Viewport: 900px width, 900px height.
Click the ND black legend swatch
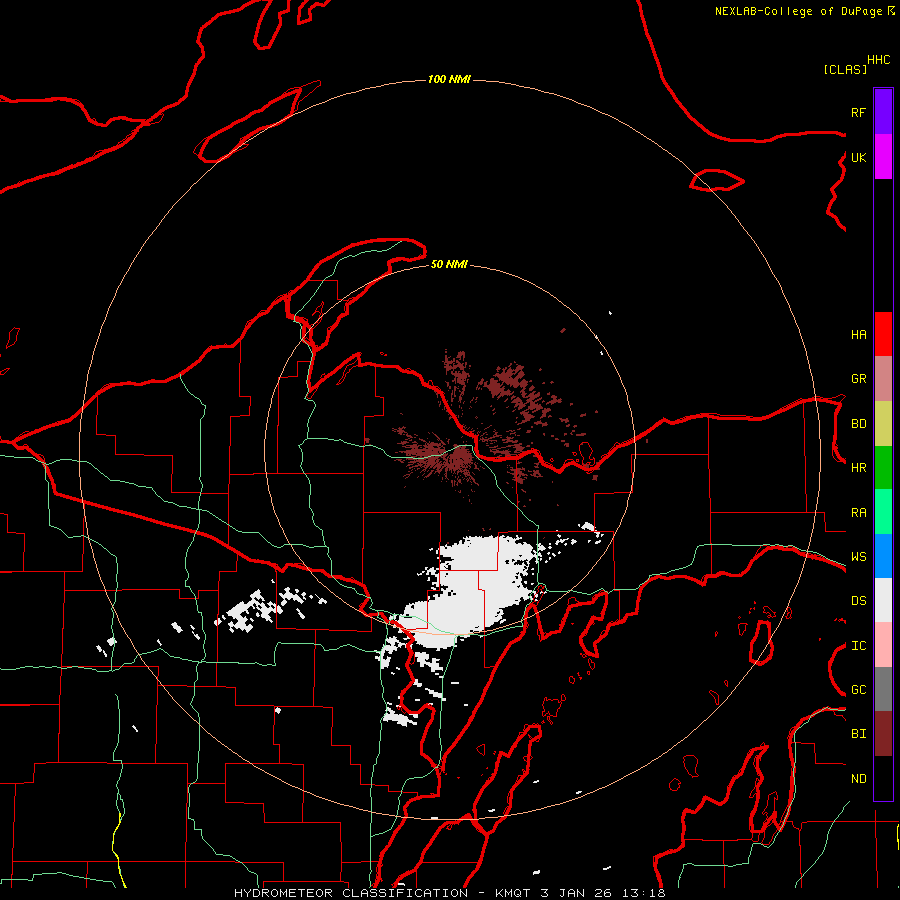(x=883, y=778)
